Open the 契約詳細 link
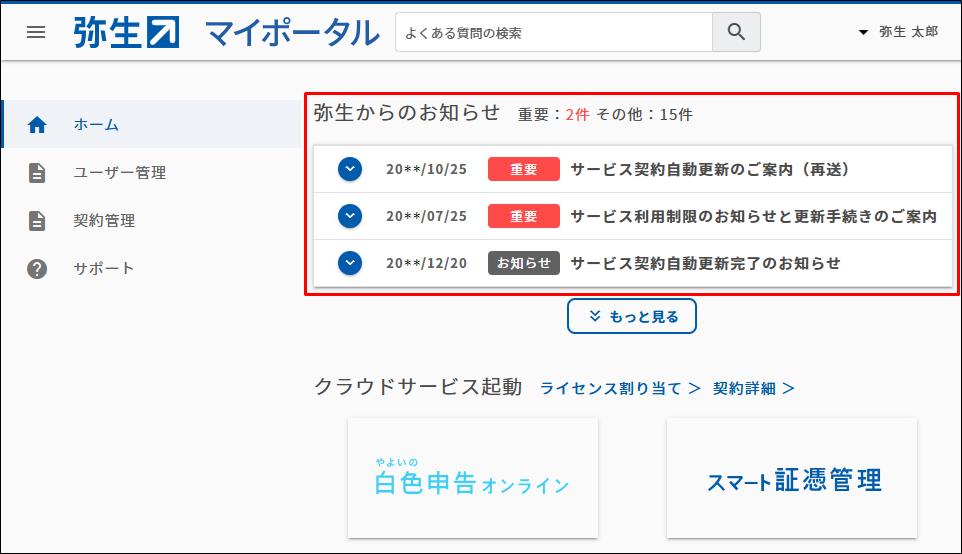This screenshot has width=962, height=554. pos(753,388)
